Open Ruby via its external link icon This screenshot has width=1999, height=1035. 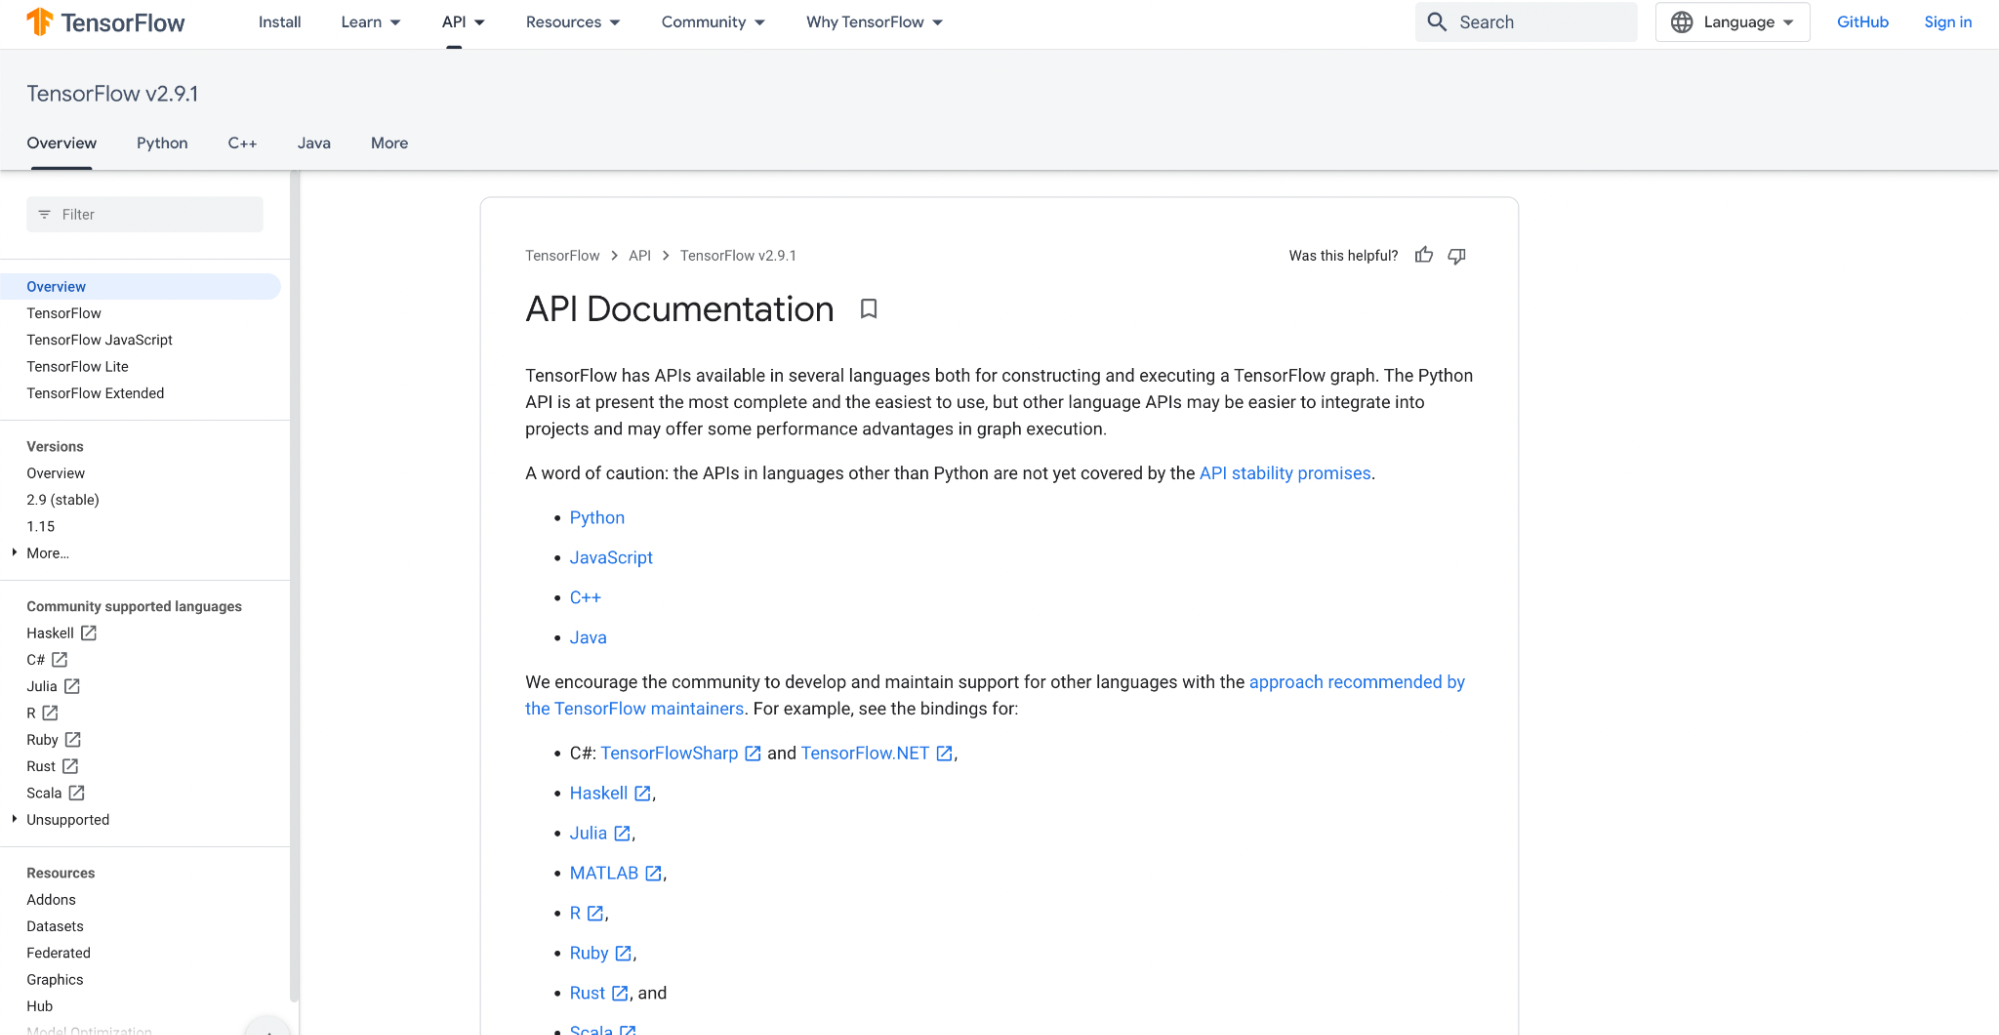[623, 952]
